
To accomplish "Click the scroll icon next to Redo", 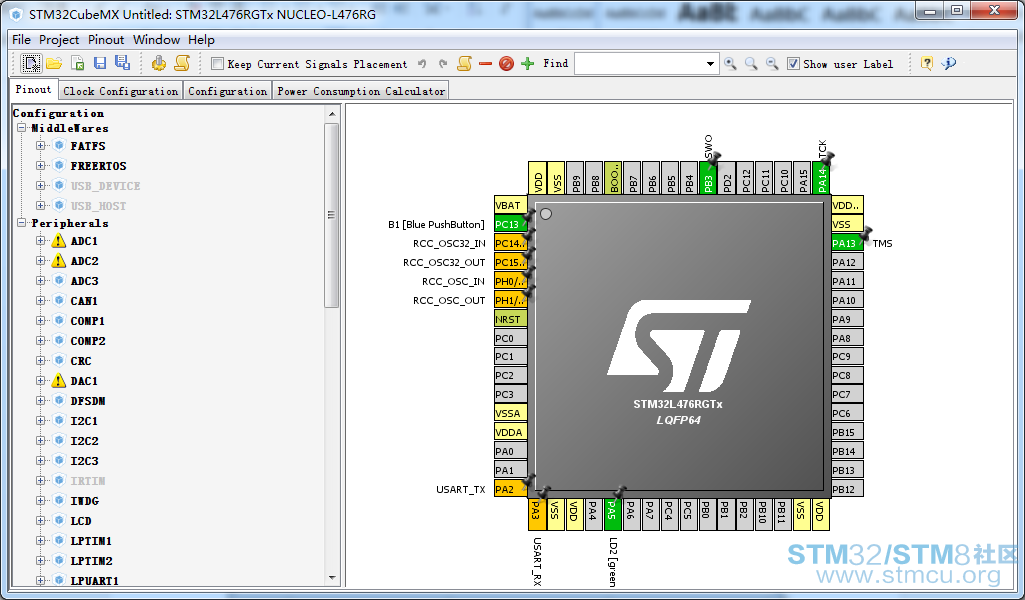I will pos(464,63).
